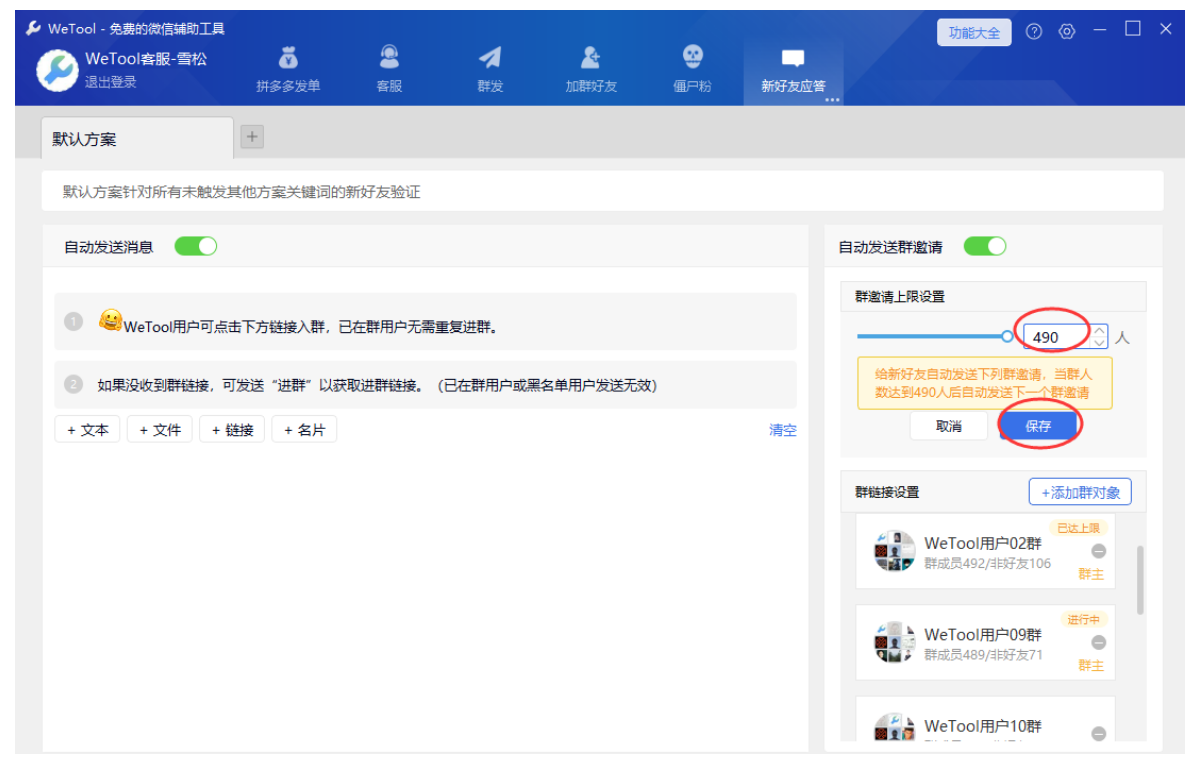
Task: Open the 加群好友 tool
Action: [x=590, y=69]
